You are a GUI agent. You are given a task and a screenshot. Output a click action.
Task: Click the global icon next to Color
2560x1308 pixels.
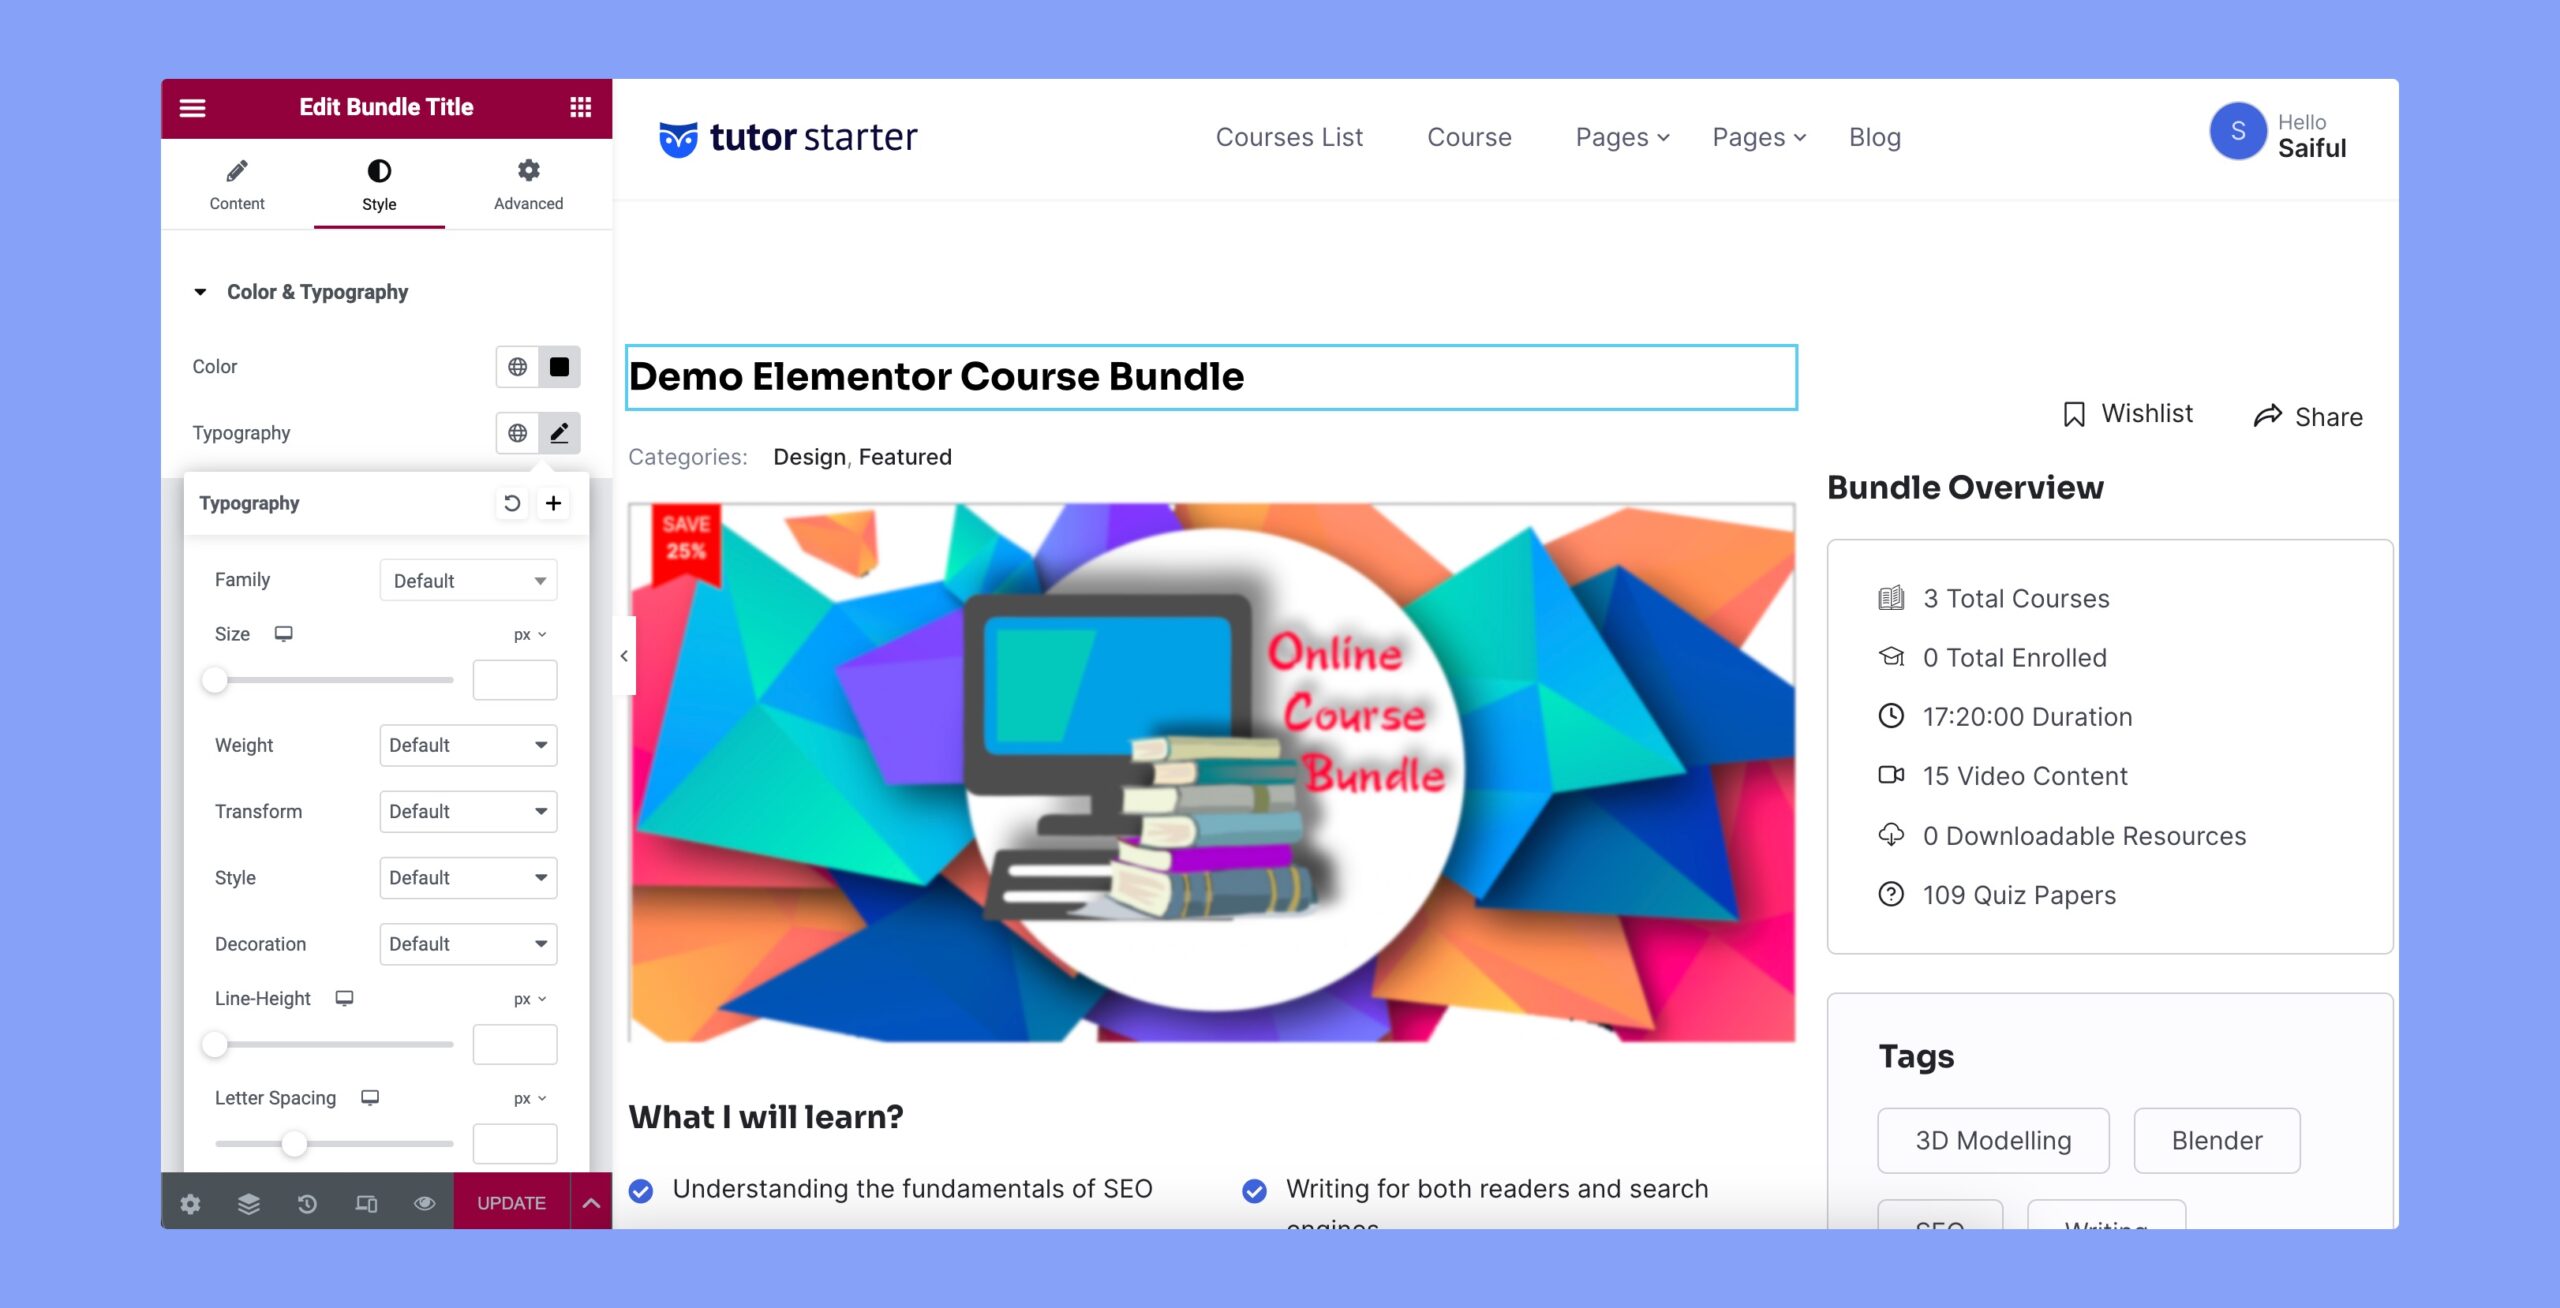click(517, 365)
